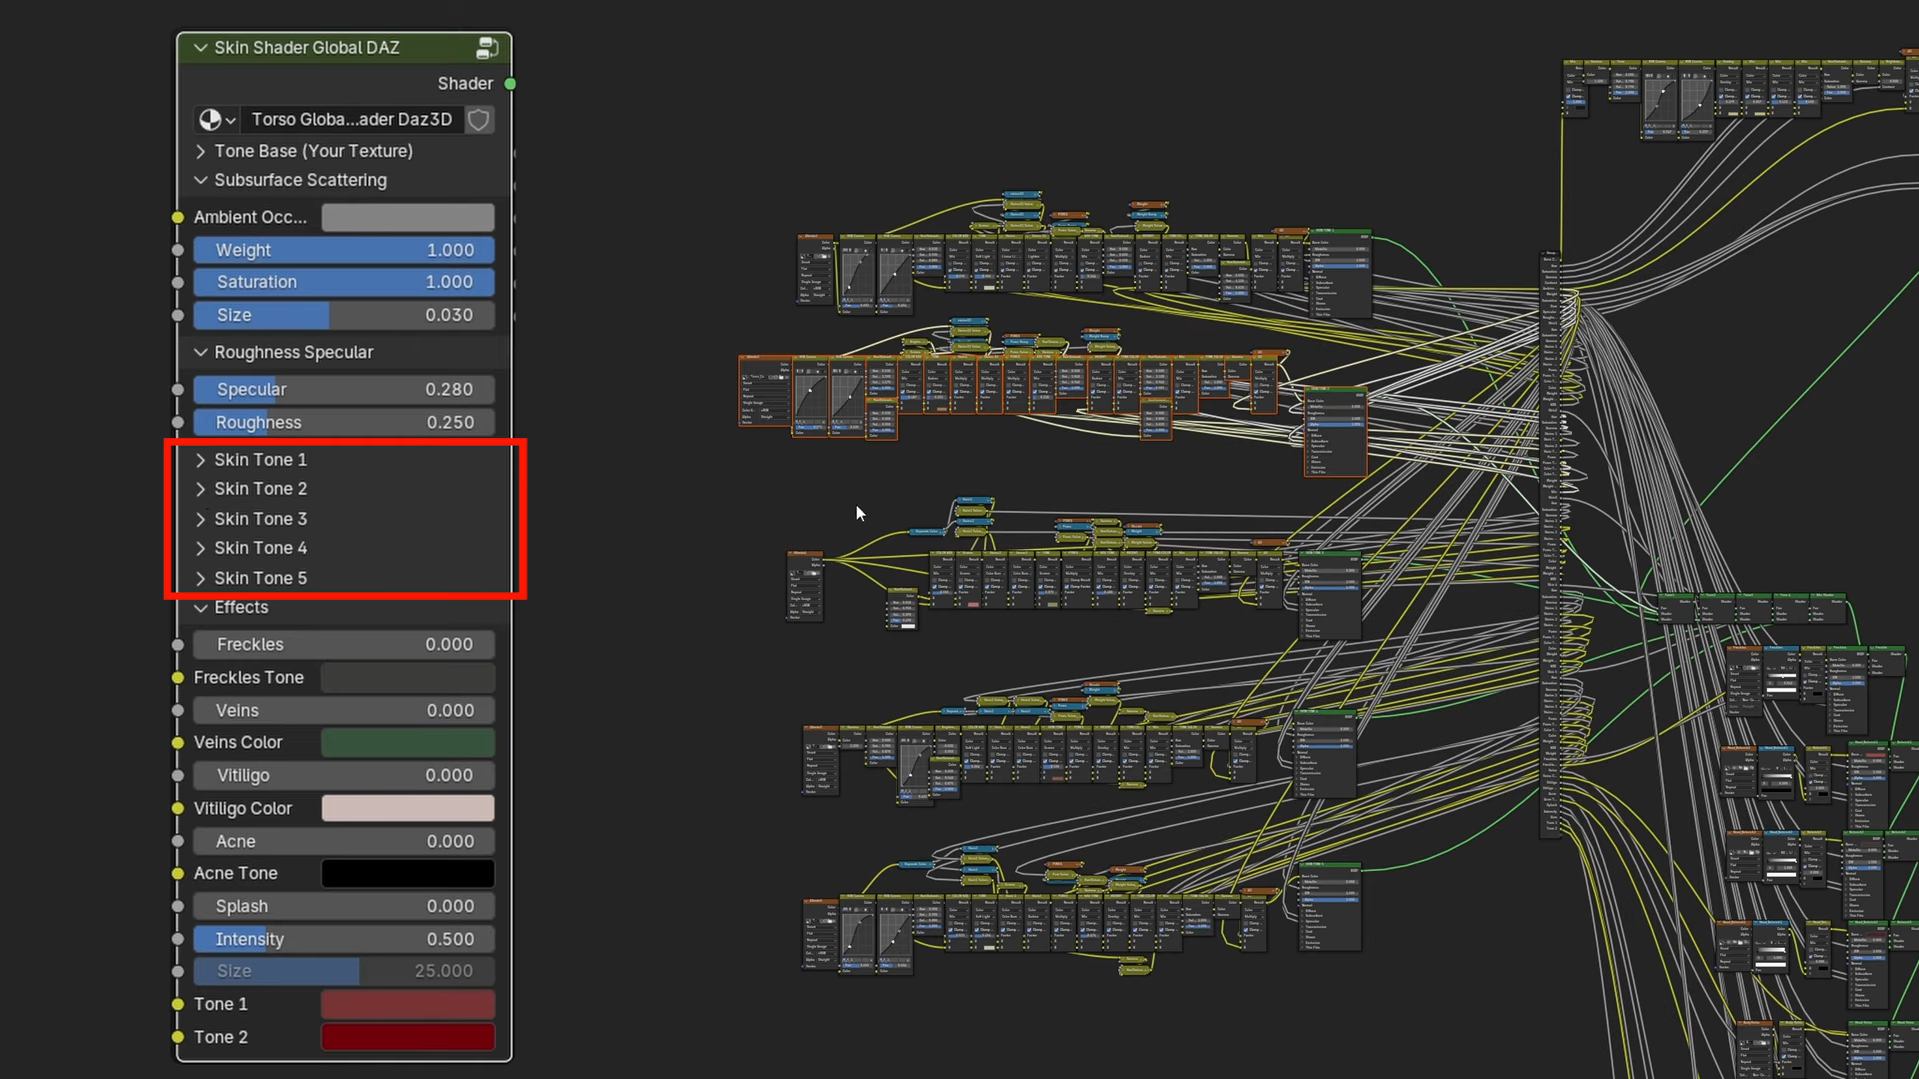
Task: Click the Tone 2 input socket
Action: [178, 1037]
